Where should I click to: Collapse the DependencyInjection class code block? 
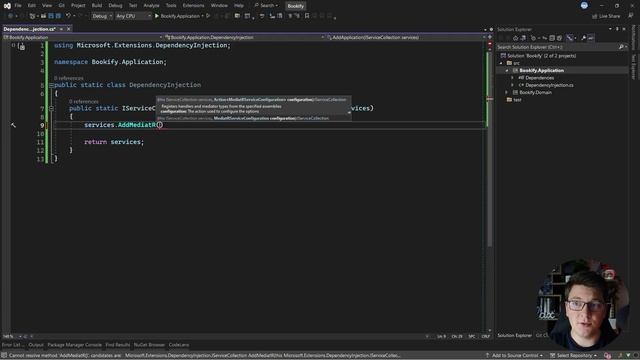pos(51,85)
